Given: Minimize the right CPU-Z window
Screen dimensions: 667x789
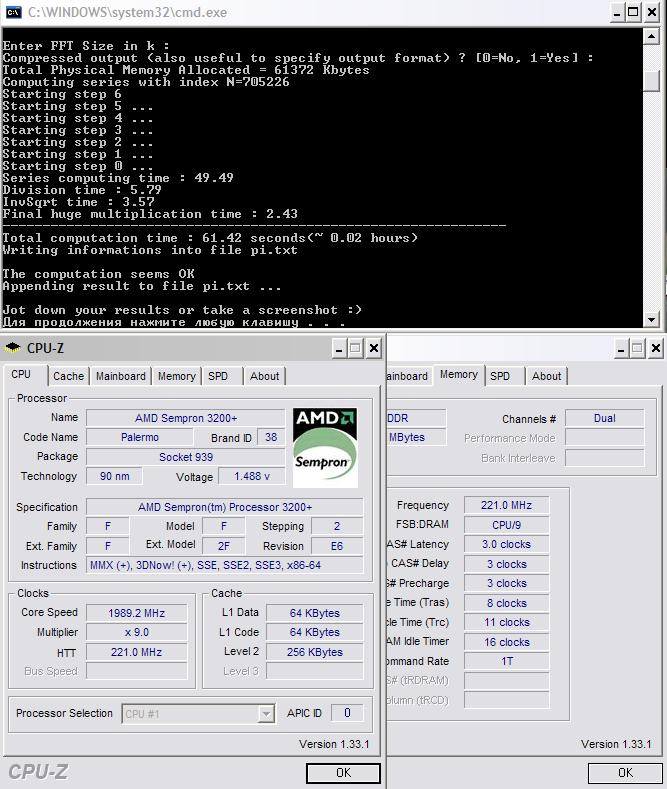Looking at the screenshot, I should point(621,348).
